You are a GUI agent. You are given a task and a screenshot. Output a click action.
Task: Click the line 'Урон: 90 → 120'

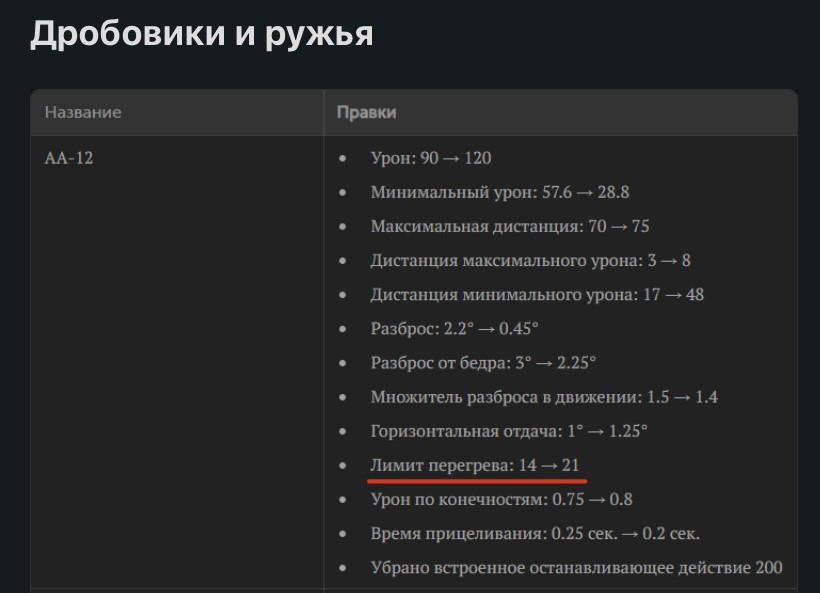click(x=431, y=158)
